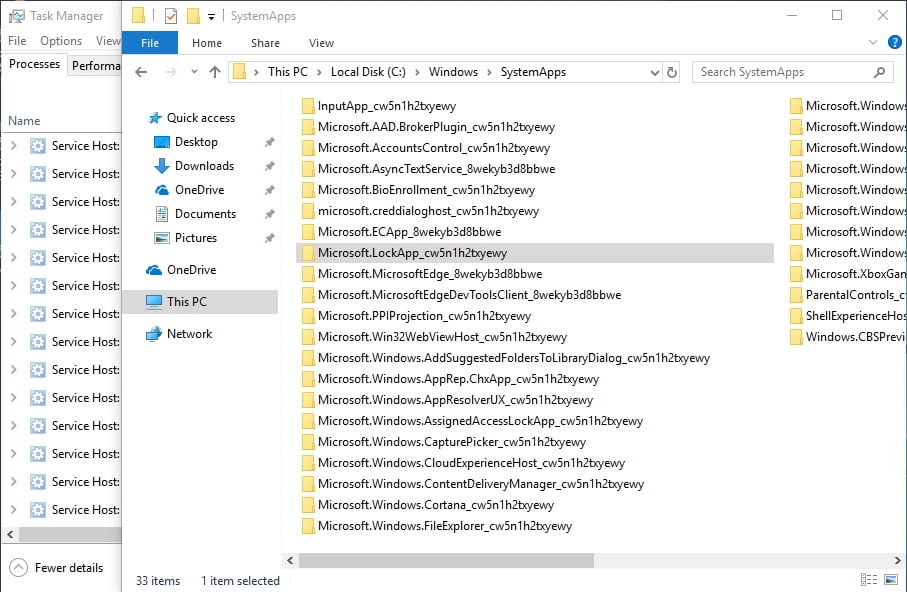Click Properties icon in quick access toolbar
Viewport: 907px width, 592px height.
[169, 16]
